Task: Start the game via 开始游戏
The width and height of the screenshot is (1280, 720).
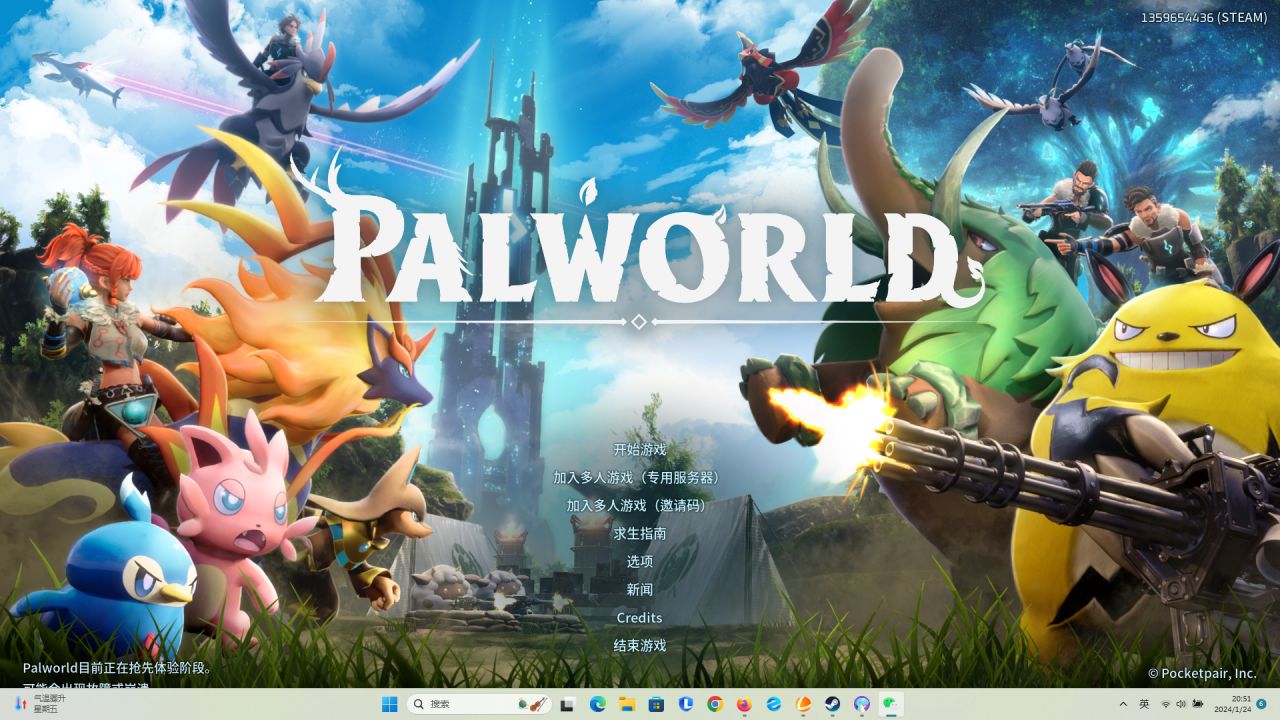Action: 640,450
